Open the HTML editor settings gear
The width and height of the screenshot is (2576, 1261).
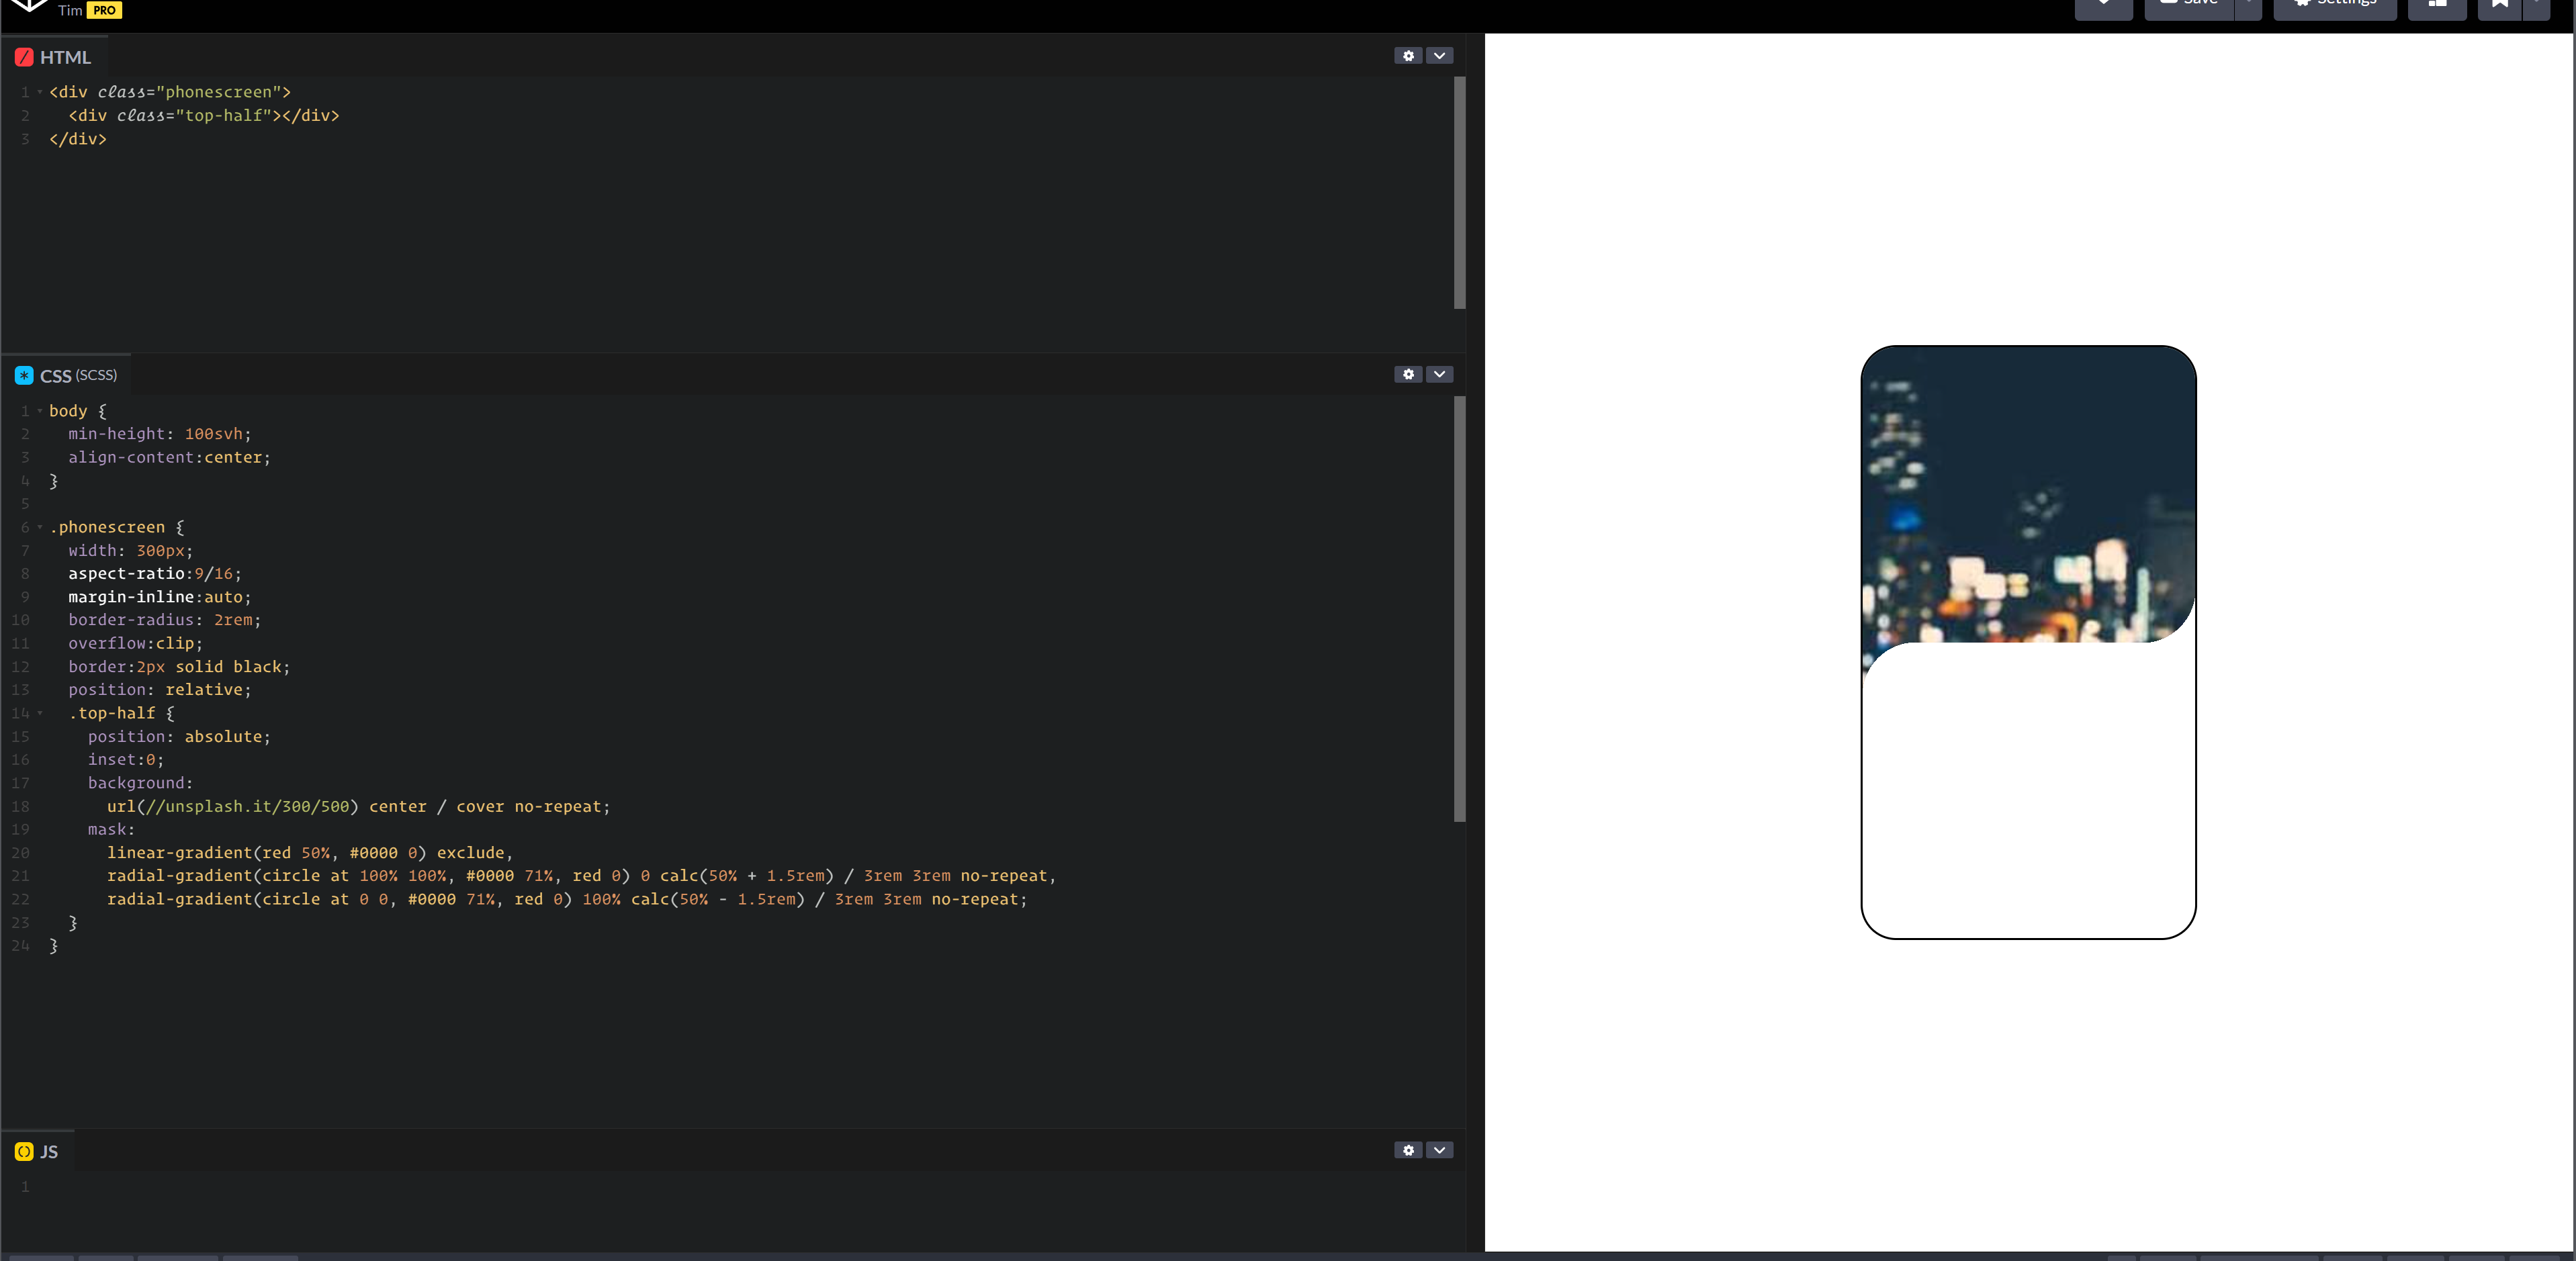pos(1408,56)
